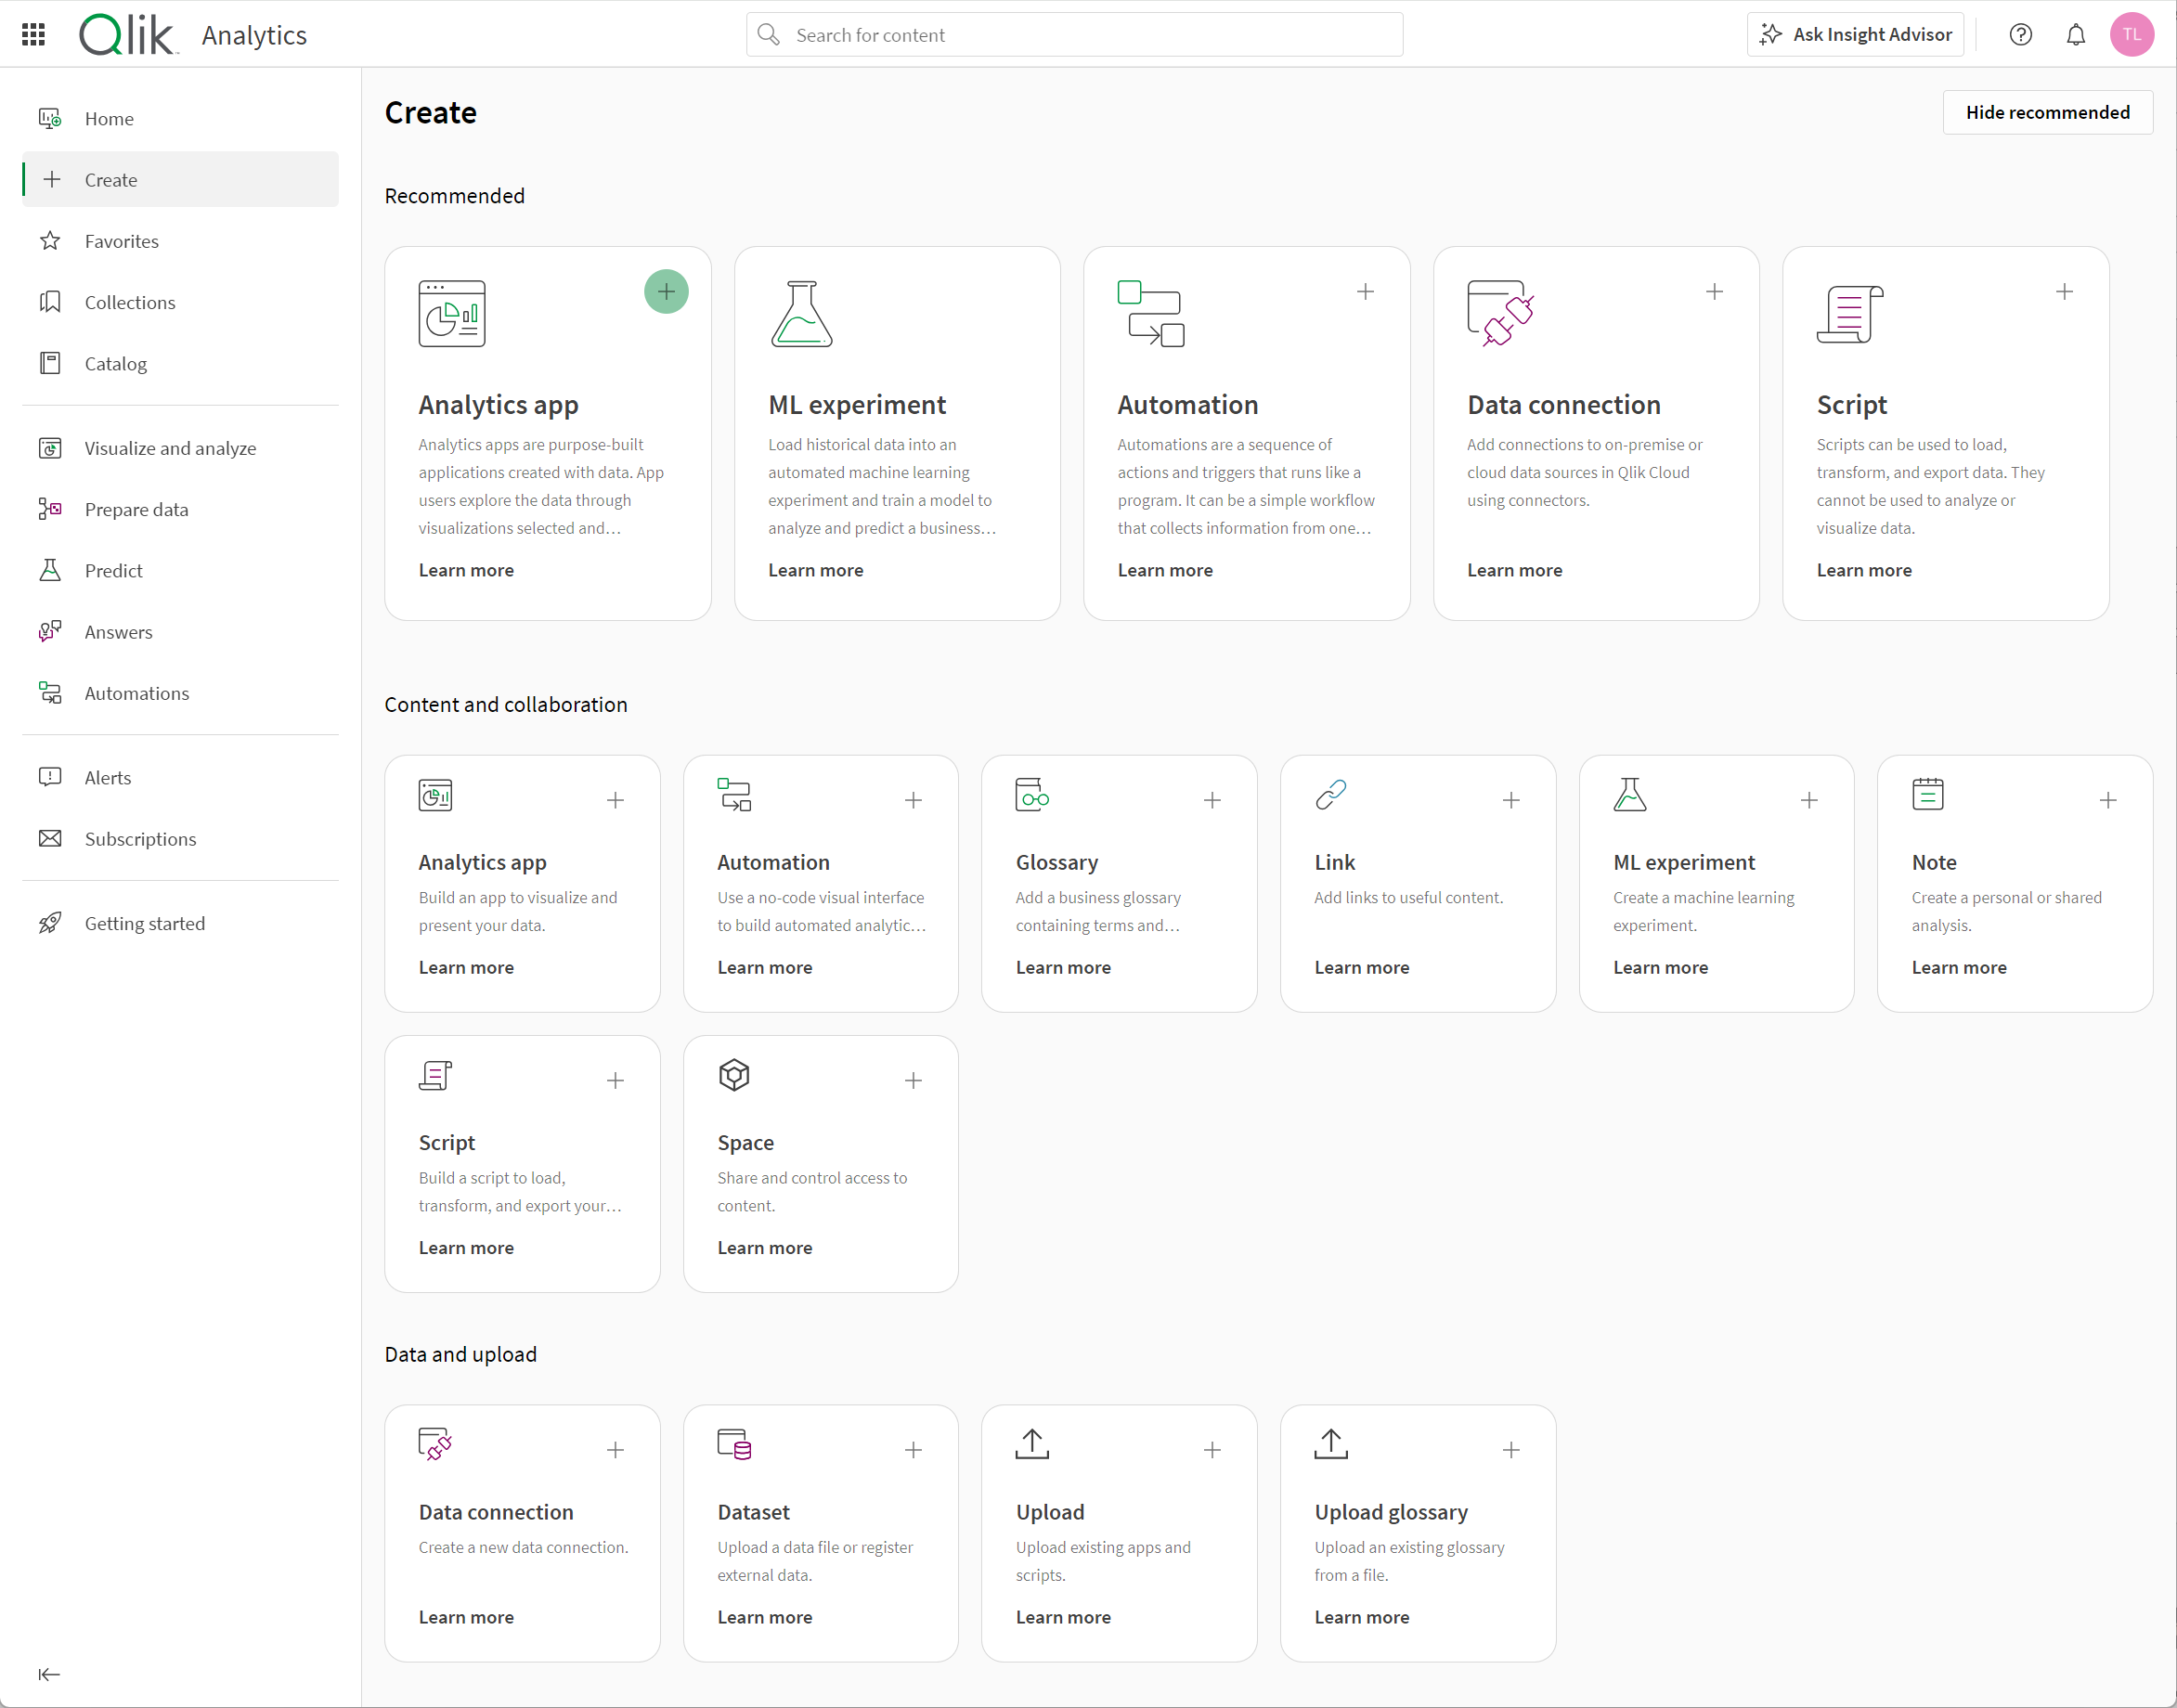The height and width of the screenshot is (1708, 2177).
Task: Click the Ask Insight Advisor button
Action: pos(1860,35)
